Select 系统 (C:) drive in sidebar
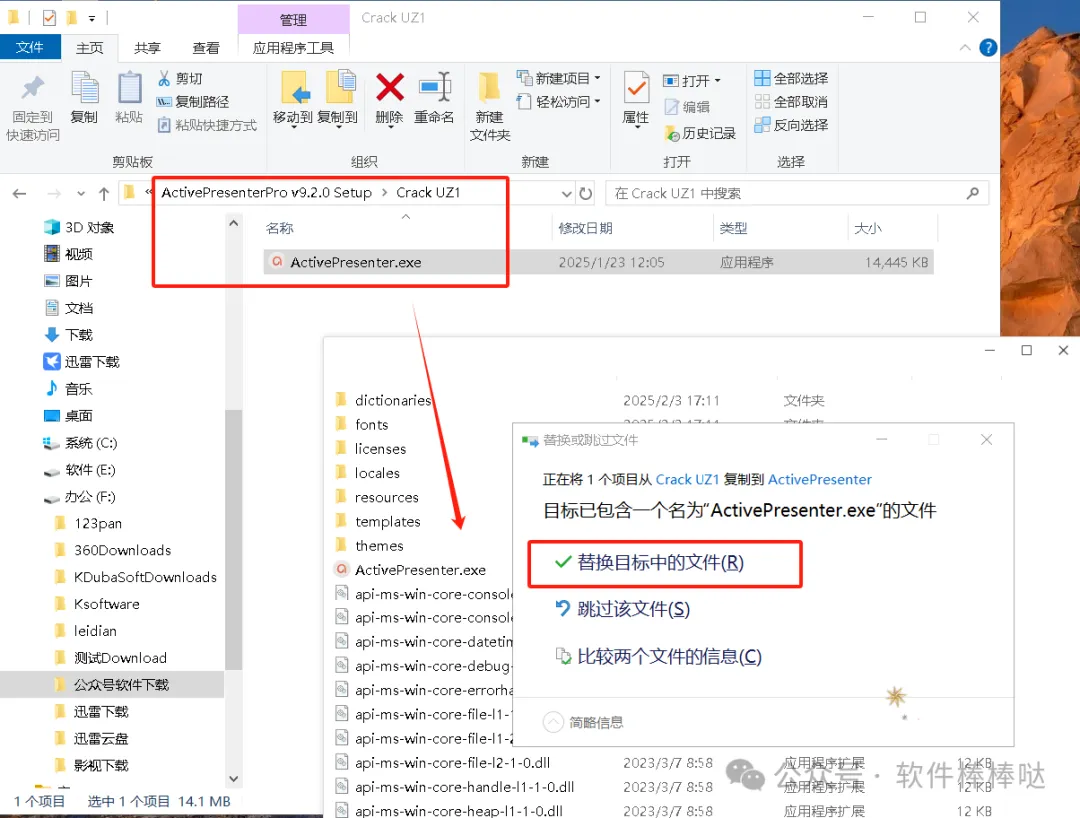1080x818 pixels. coord(81,443)
